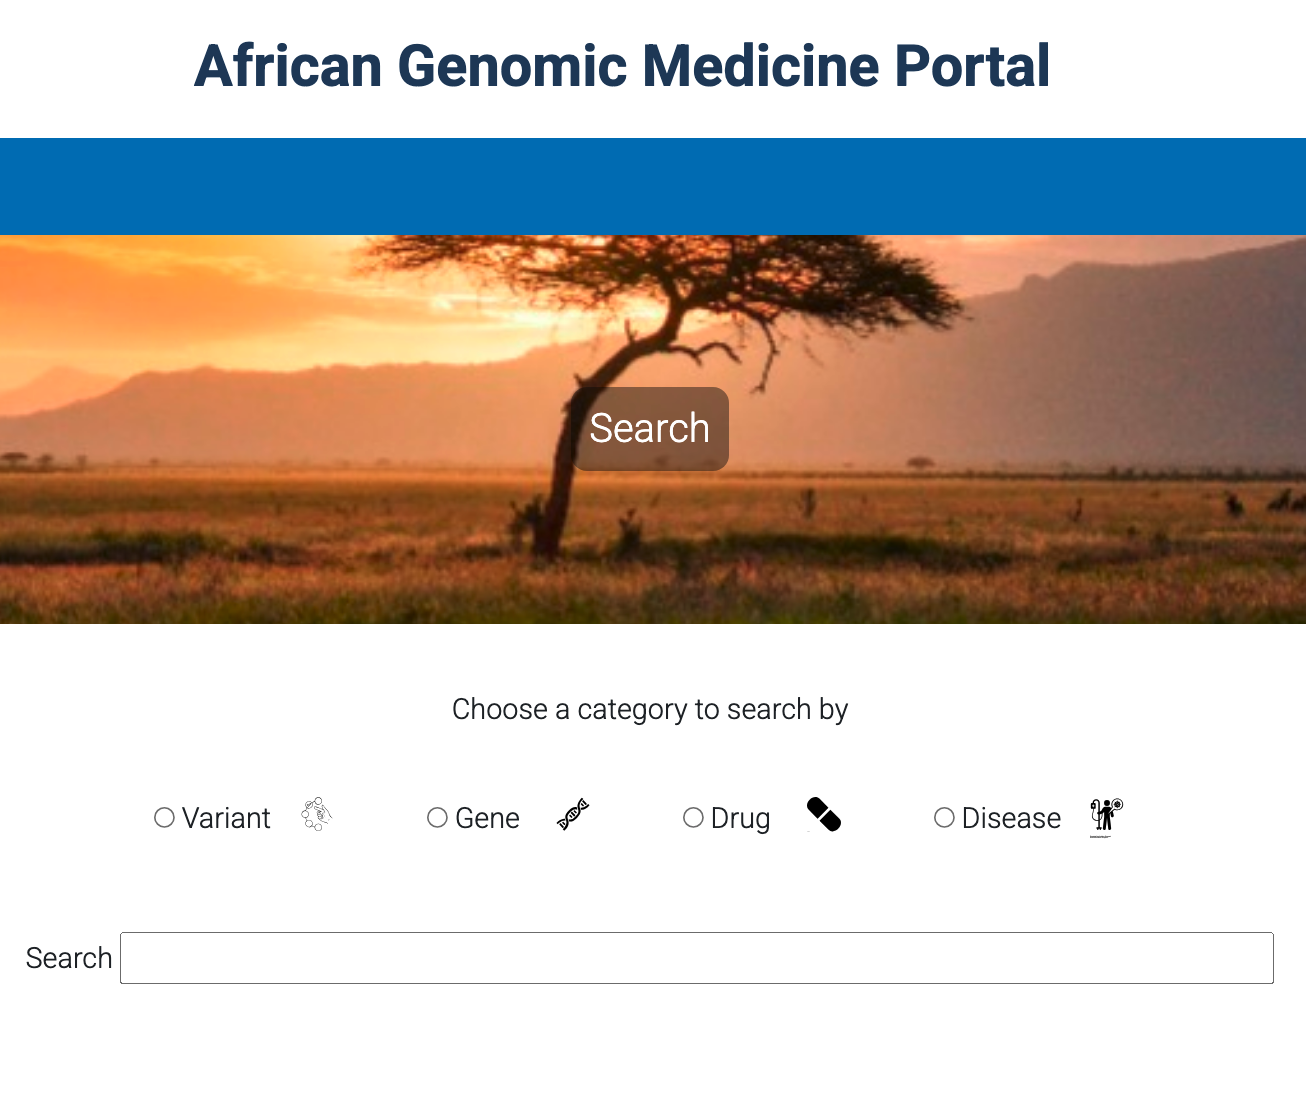Click the Disease patient icon
Screen dimensions: 1306x1100
(x=1106, y=817)
